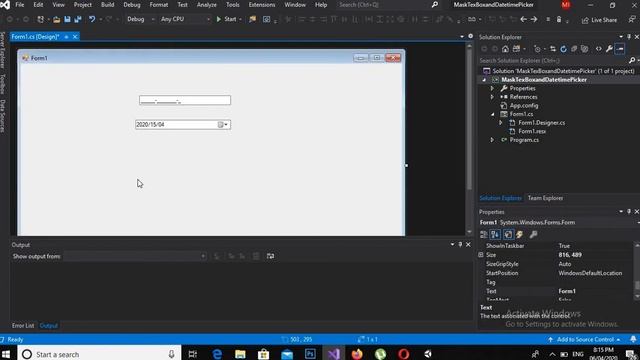The width and height of the screenshot is (640, 360).
Task: Open Photoshop from the taskbar
Action: point(310,354)
